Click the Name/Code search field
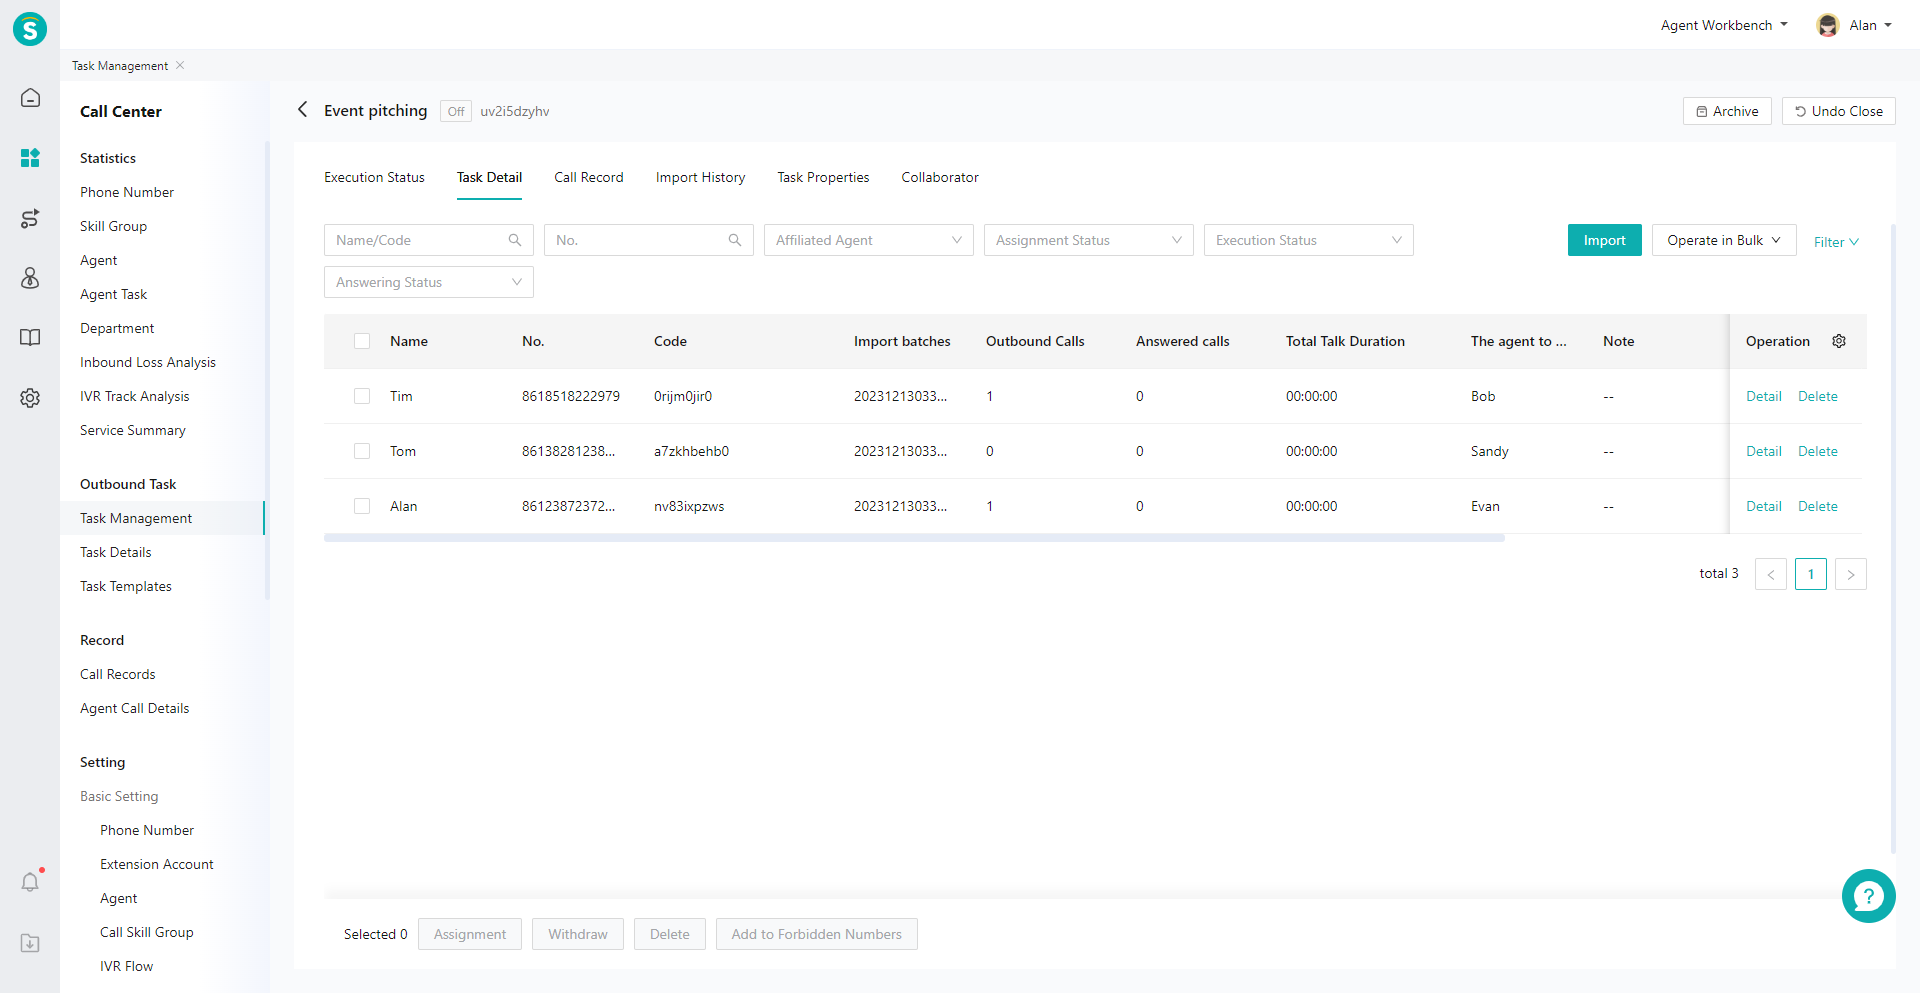This screenshot has height=993, width=1920. click(x=428, y=240)
